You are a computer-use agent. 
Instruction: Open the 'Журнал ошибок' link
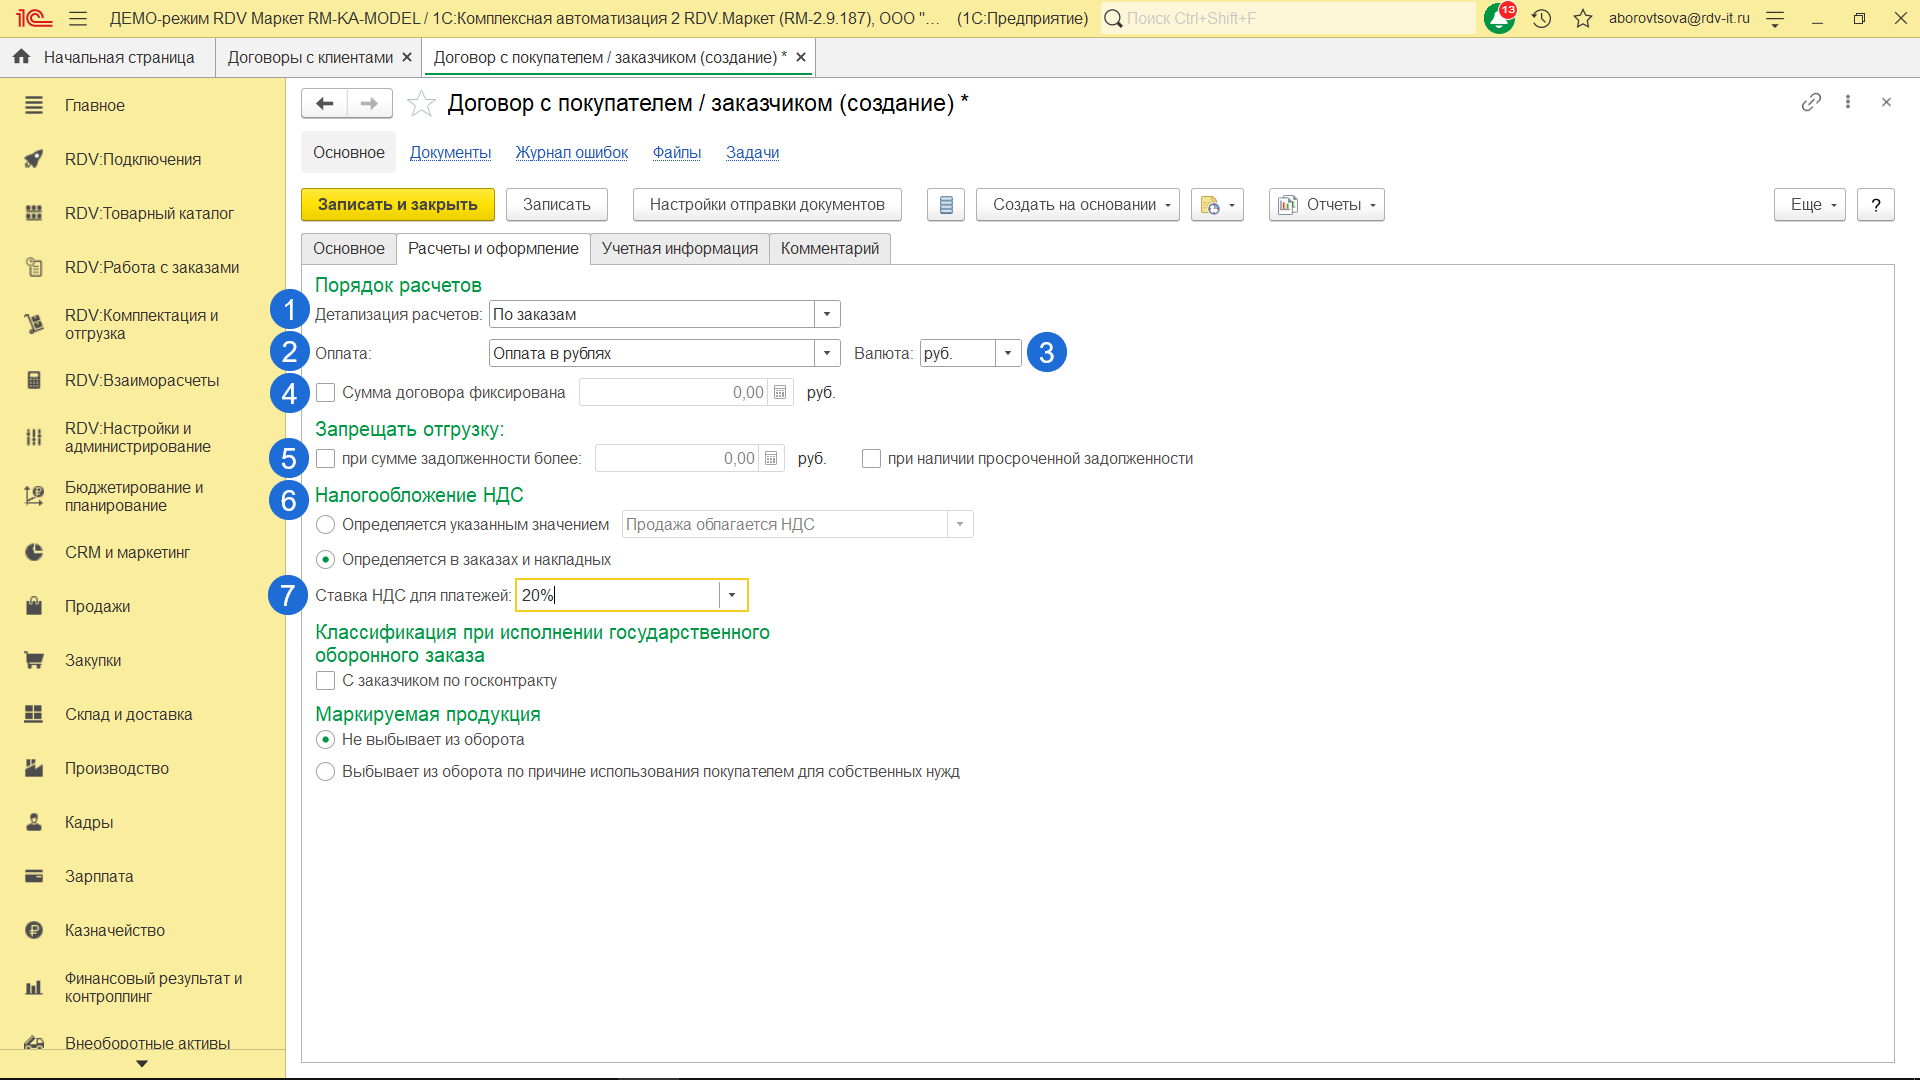(571, 153)
